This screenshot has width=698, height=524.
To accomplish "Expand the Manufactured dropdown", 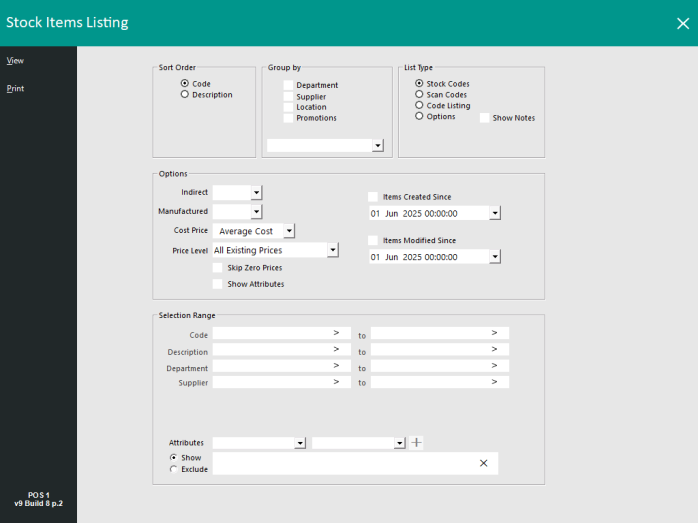I will (x=256, y=211).
